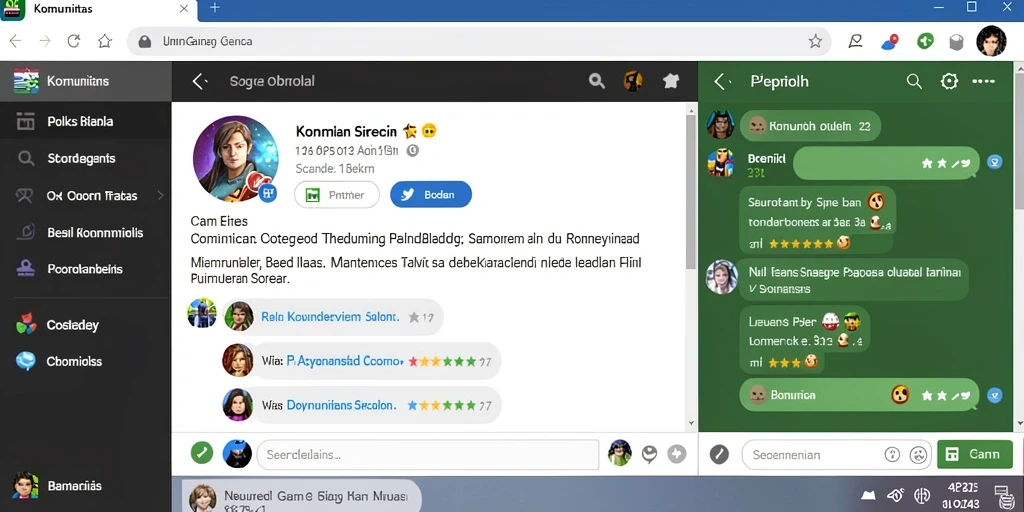Toggle the blue check badge next to the Bonurica message

994,395
